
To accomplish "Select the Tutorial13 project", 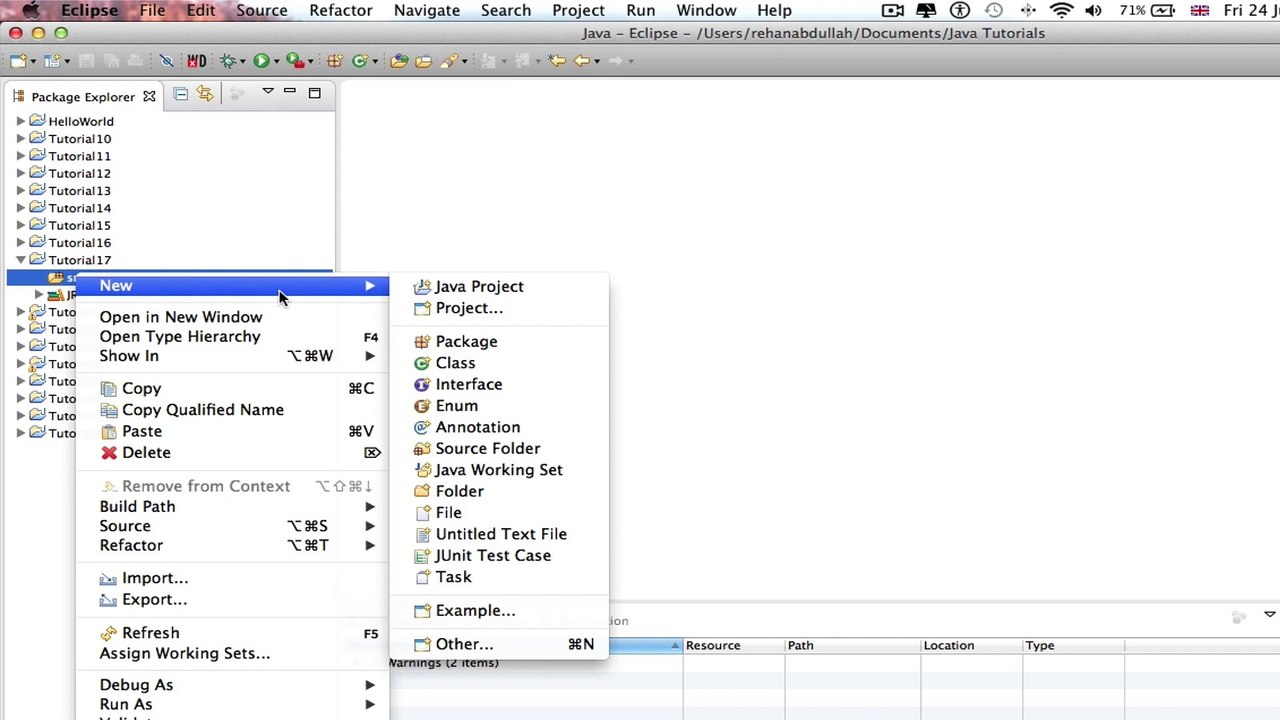I will [x=79, y=191].
